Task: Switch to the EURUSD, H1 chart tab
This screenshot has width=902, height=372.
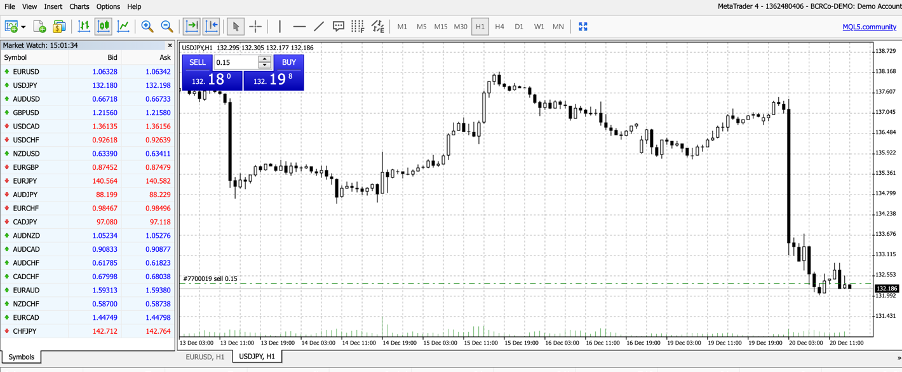Action: [x=205, y=357]
